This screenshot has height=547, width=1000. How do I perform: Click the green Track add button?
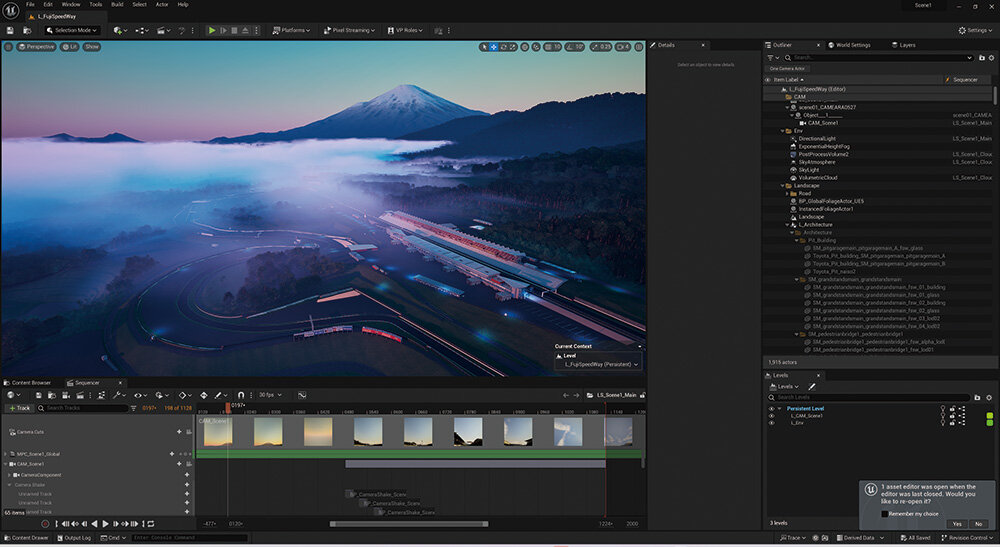19,408
